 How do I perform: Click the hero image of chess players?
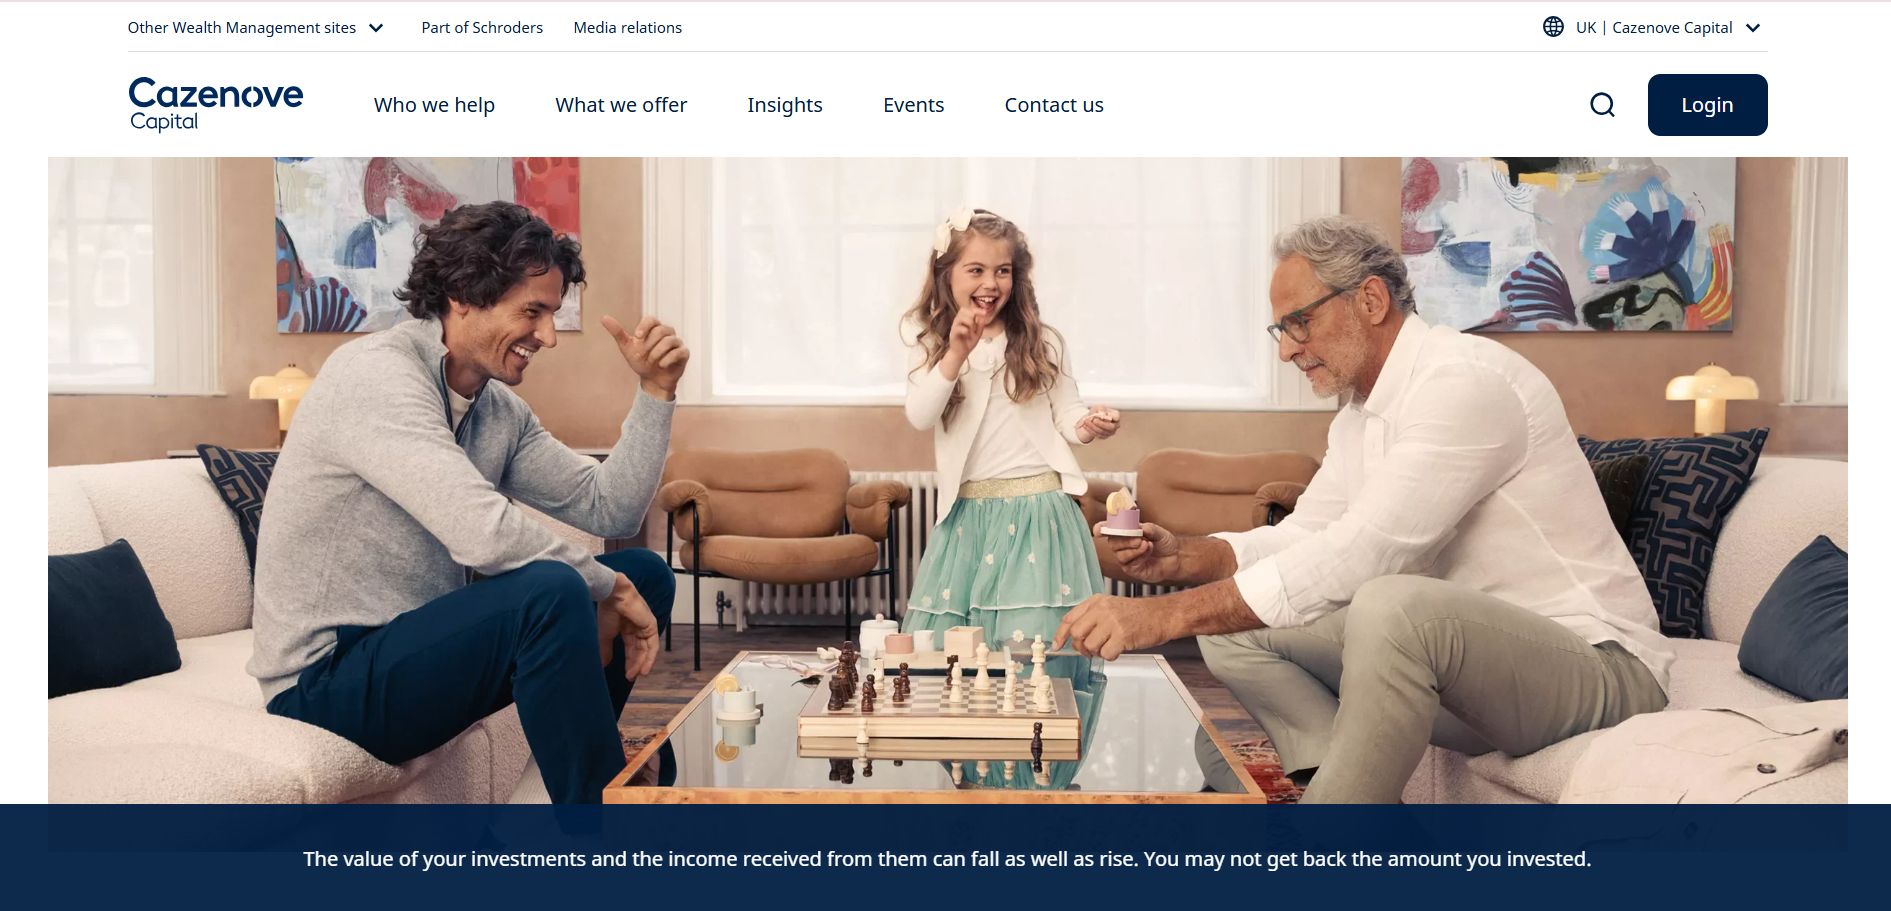pos(948,480)
